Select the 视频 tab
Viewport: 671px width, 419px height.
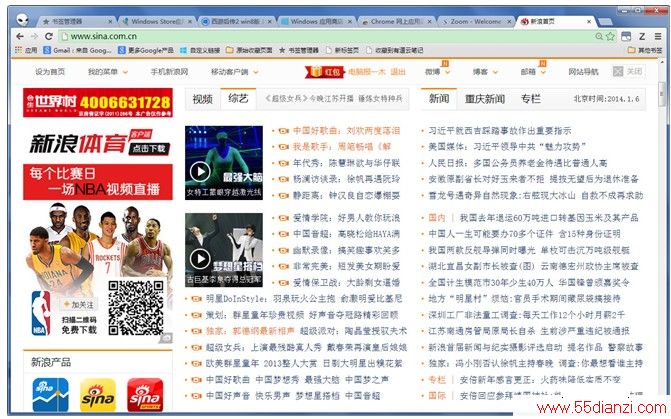(203, 99)
